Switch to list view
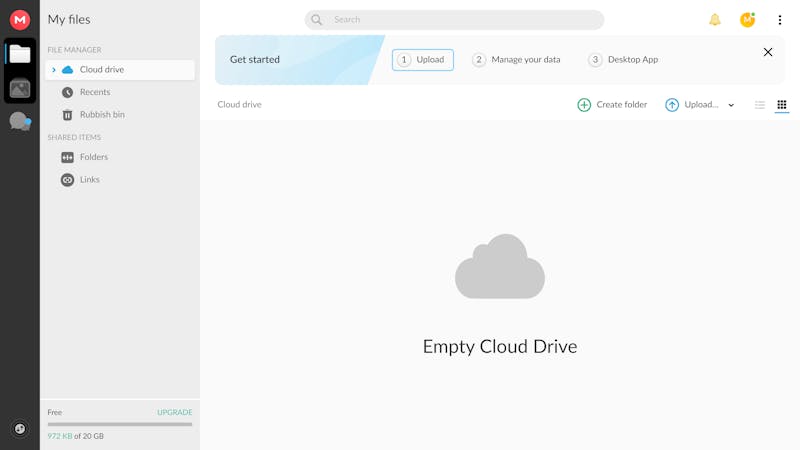 pos(760,105)
